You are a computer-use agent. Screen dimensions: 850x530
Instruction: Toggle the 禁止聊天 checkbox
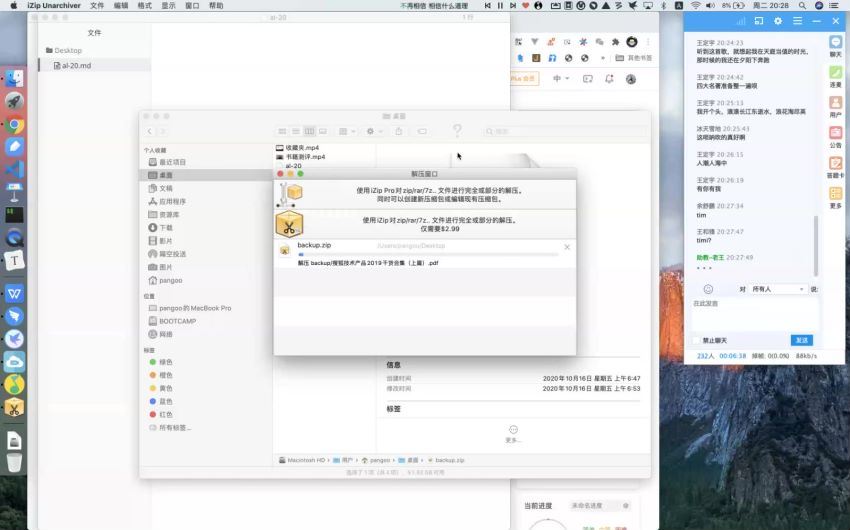coord(697,340)
